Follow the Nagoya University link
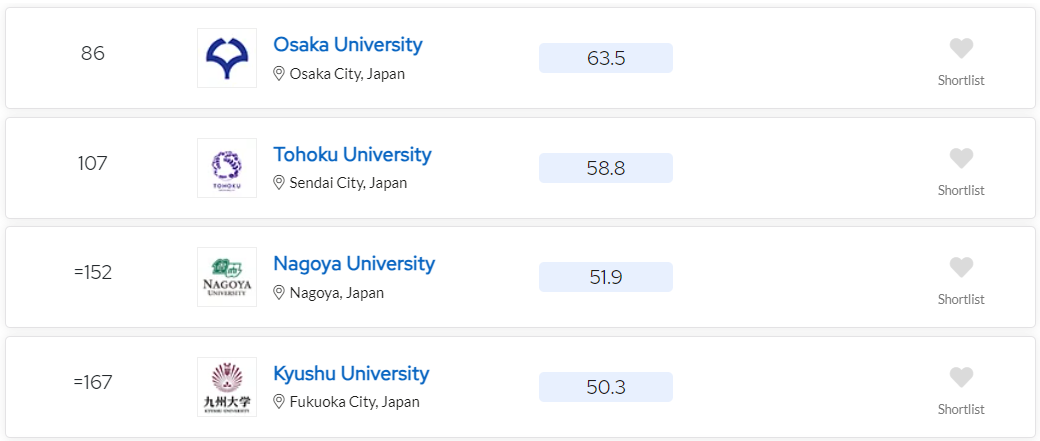The height and width of the screenshot is (441, 1040). click(x=354, y=263)
